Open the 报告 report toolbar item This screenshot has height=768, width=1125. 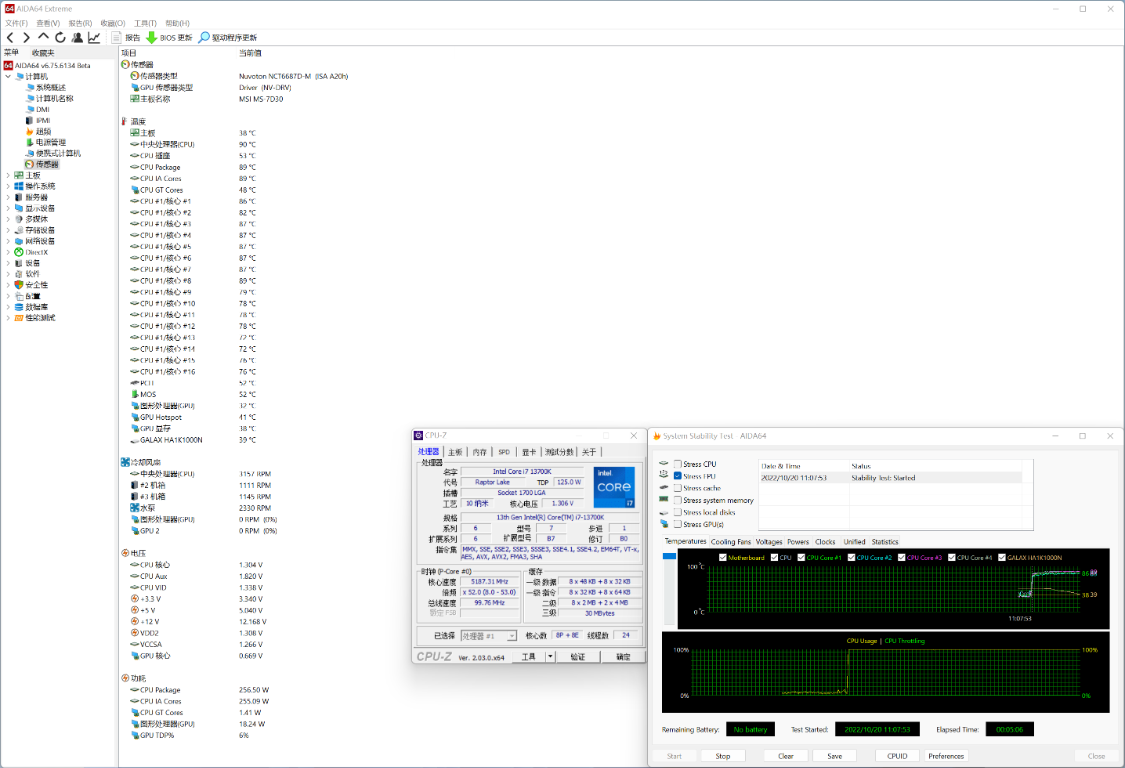pyautogui.click(x=126, y=37)
